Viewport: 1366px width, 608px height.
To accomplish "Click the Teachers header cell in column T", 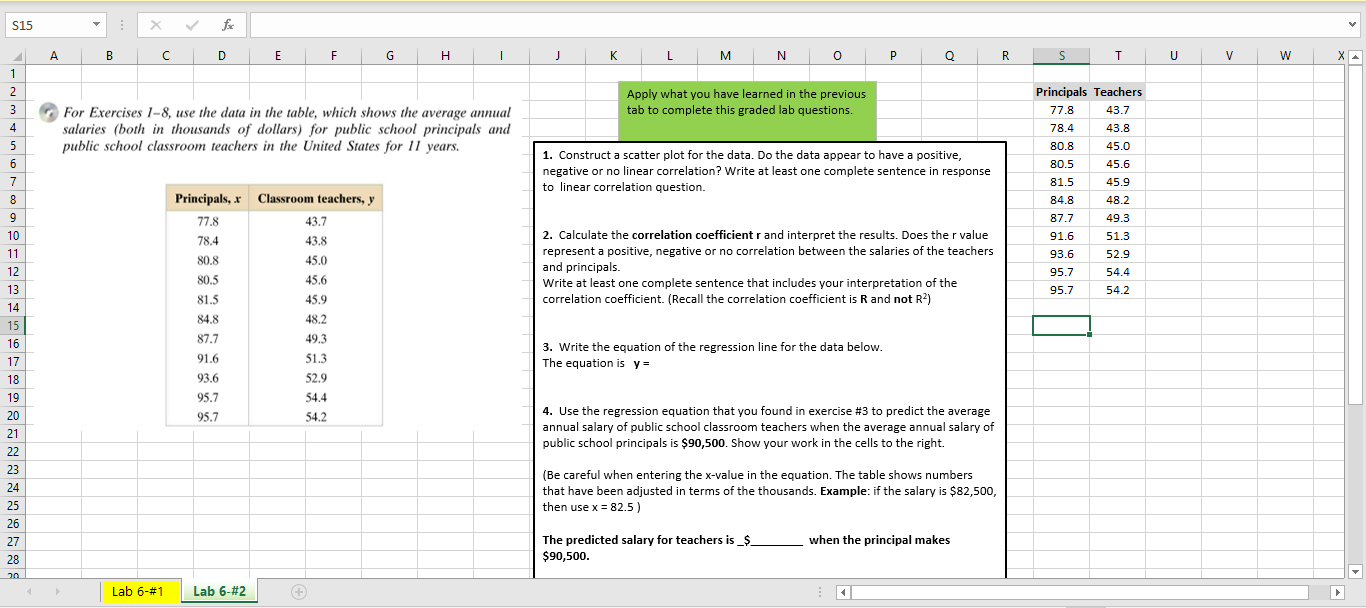I will pos(1118,92).
